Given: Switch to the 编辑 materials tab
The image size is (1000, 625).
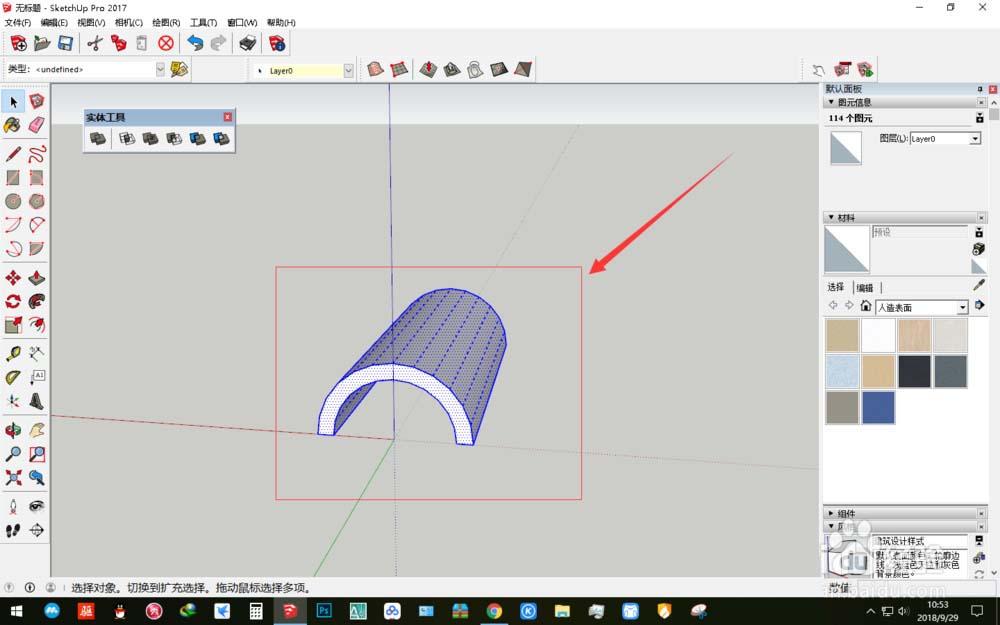Looking at the screenshot, I should 864,288.
